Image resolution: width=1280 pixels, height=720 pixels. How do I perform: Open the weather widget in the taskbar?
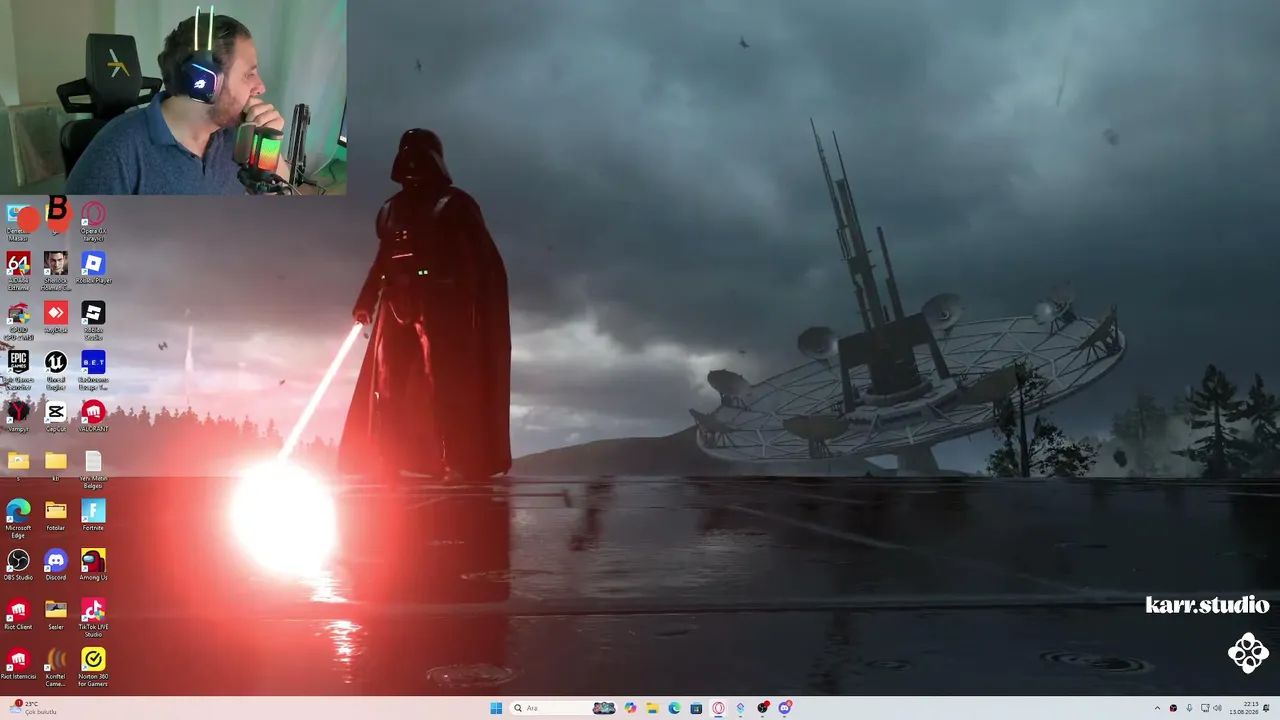[x=34, y=708]
